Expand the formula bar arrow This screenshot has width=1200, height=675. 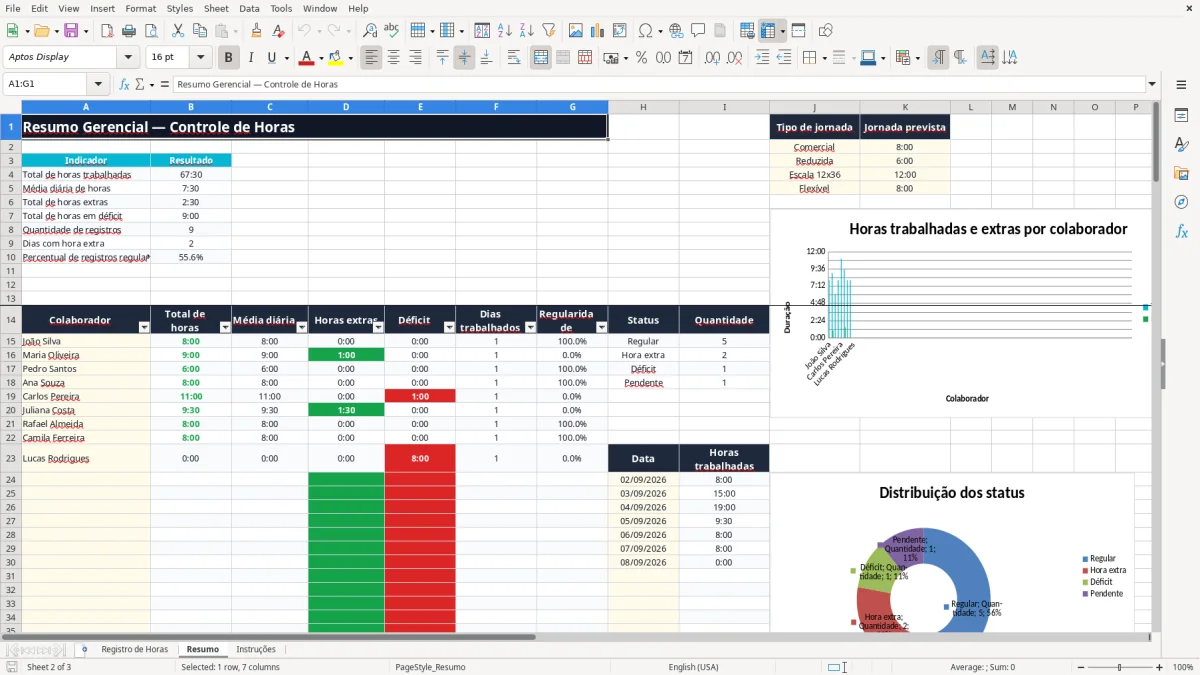coord(1152,84)
